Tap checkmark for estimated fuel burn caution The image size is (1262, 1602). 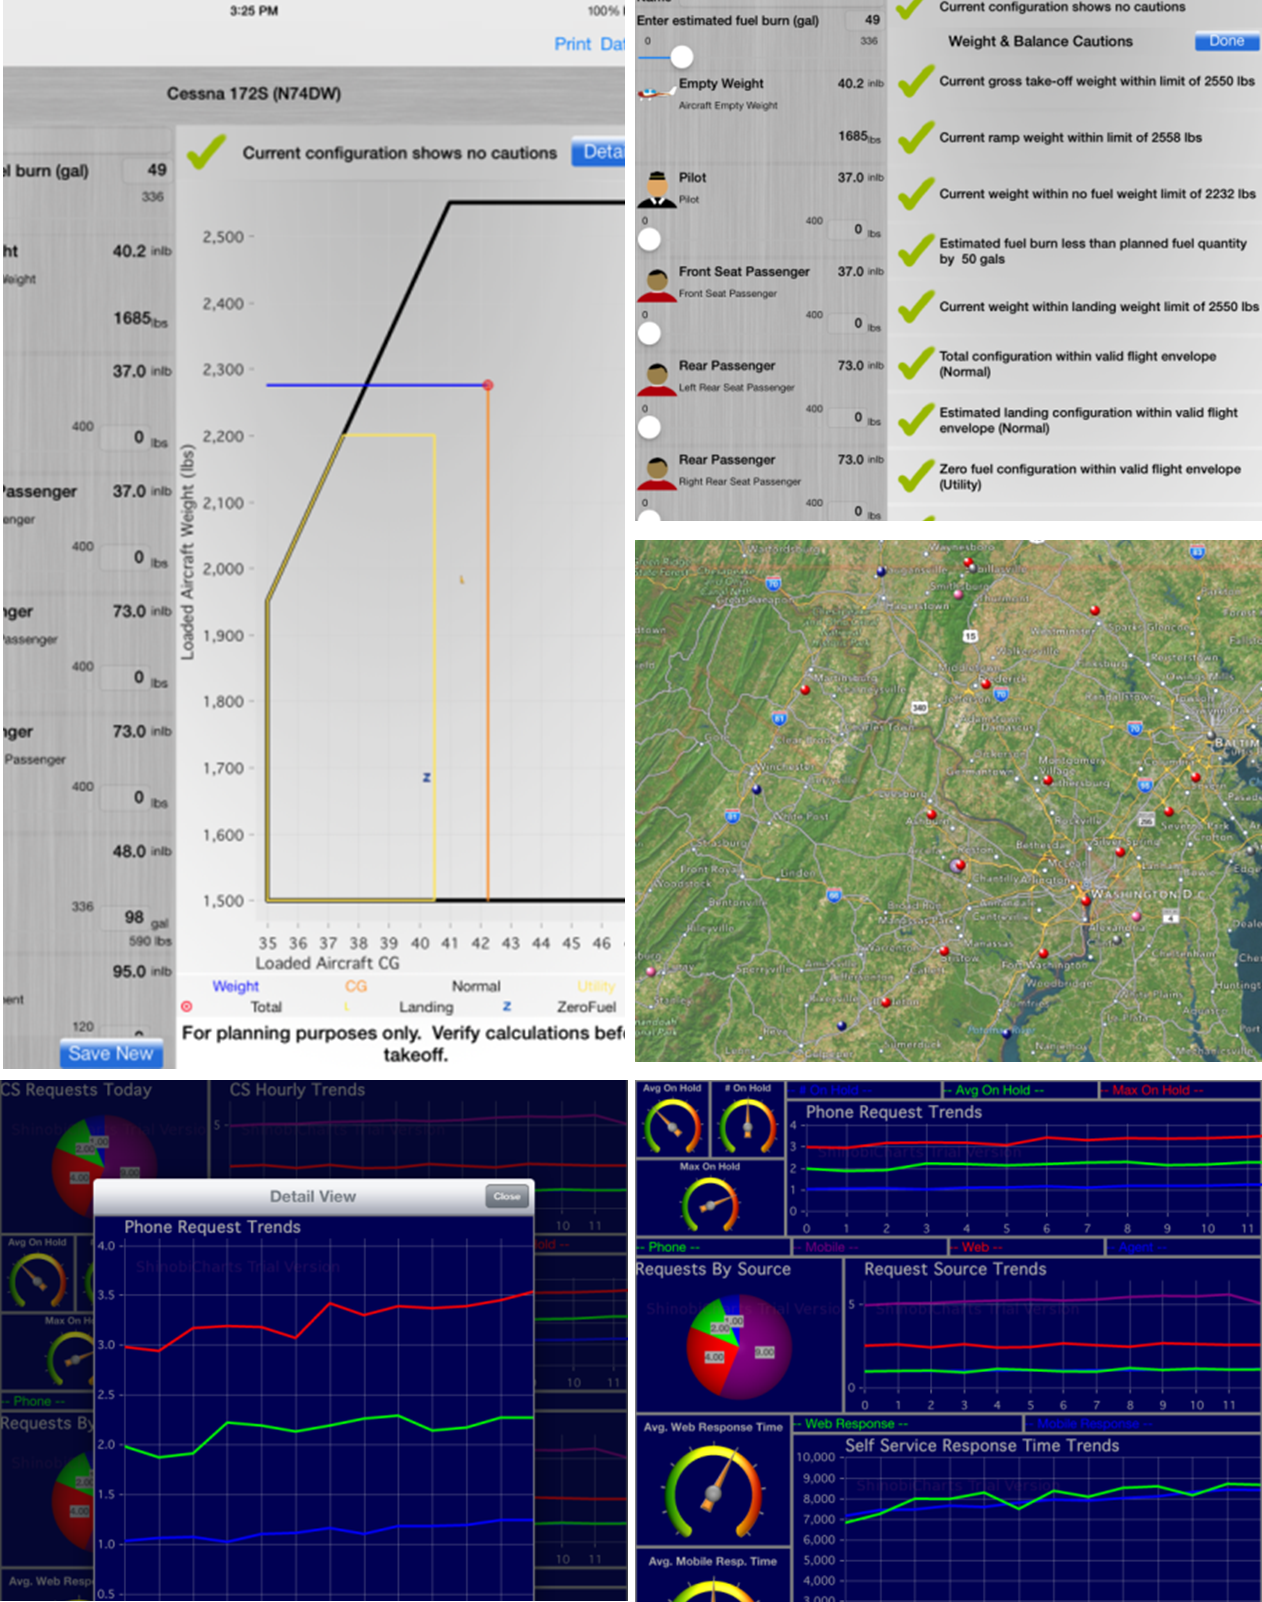tap(915, 250)
